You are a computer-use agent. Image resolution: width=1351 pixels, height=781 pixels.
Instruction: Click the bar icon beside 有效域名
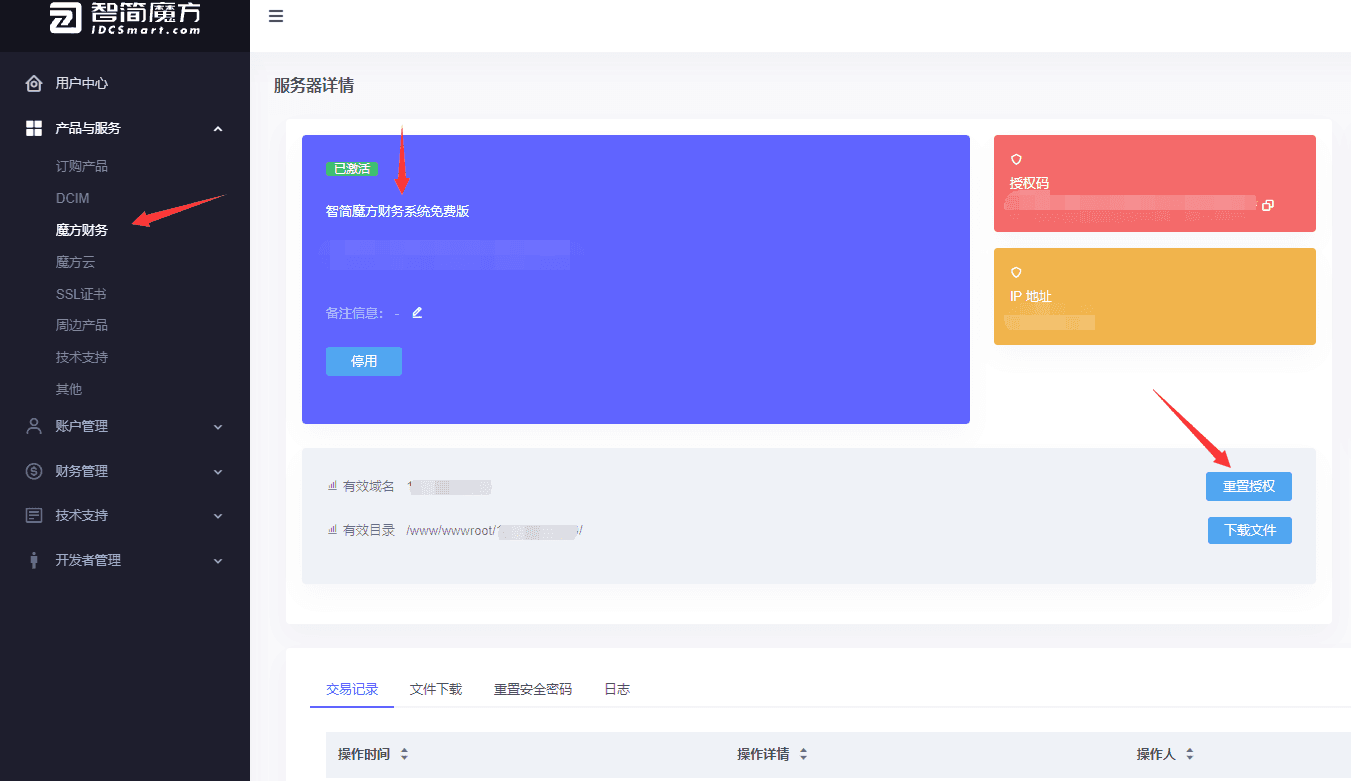pyautogui.click(x=332, y=486)
